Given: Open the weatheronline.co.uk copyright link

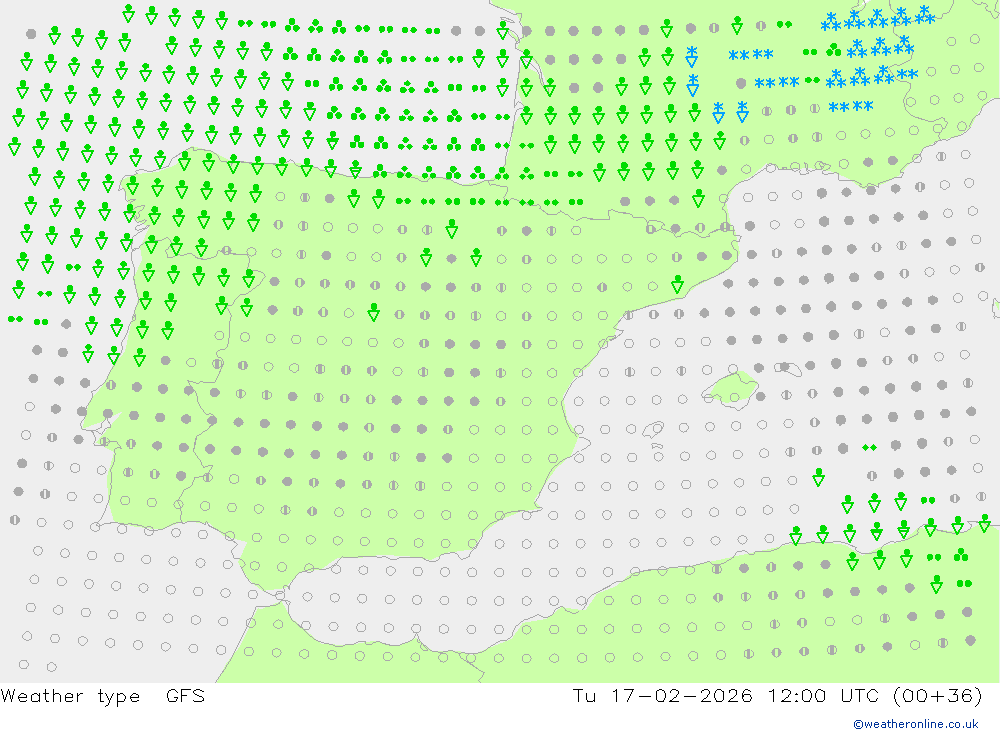Looking at the screenshot, I should coord(915,723).
